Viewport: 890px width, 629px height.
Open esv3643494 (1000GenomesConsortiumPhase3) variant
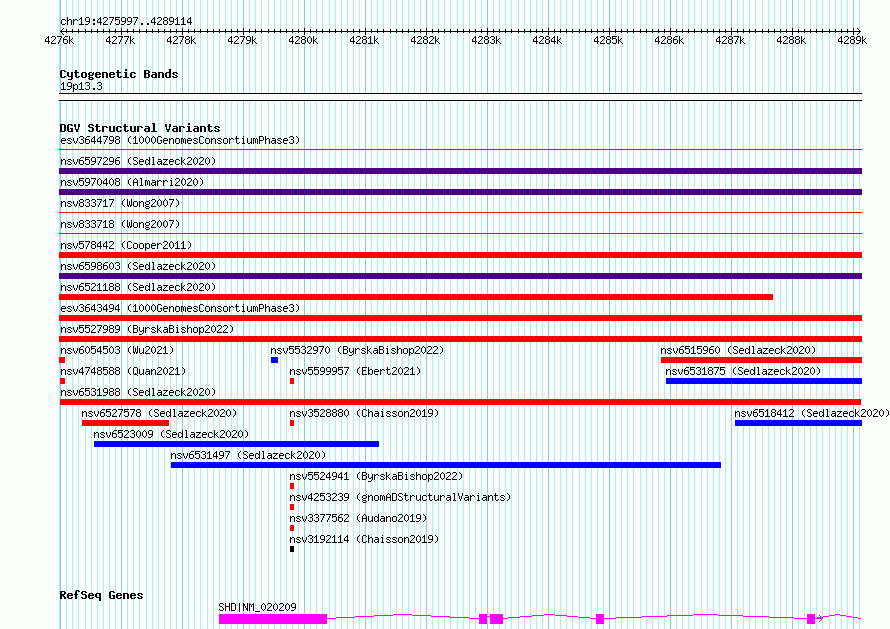[180, 308]
